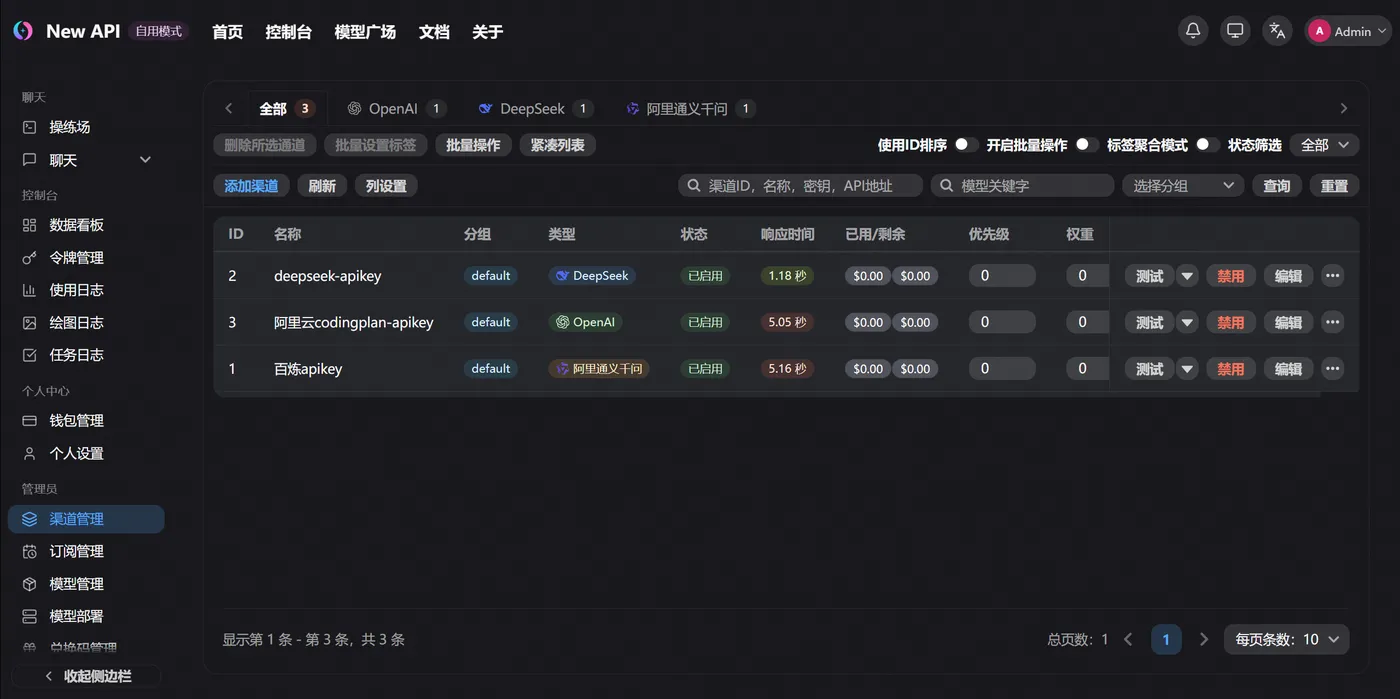Go to next page arrow
The width and height of the screenshot is (1400, 699).
click(x=1204, y=639)
